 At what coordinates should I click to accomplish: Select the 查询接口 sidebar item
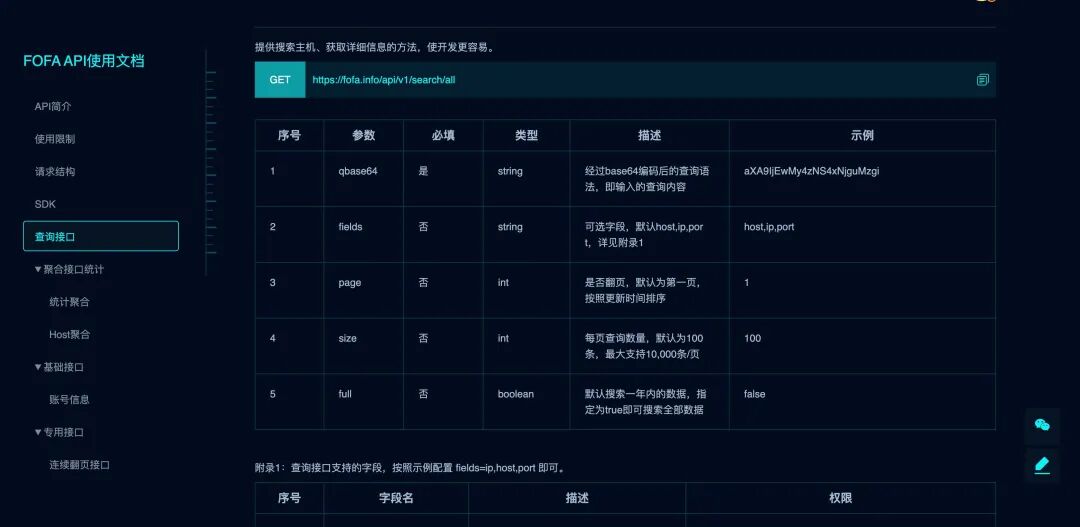pos(101,236)
